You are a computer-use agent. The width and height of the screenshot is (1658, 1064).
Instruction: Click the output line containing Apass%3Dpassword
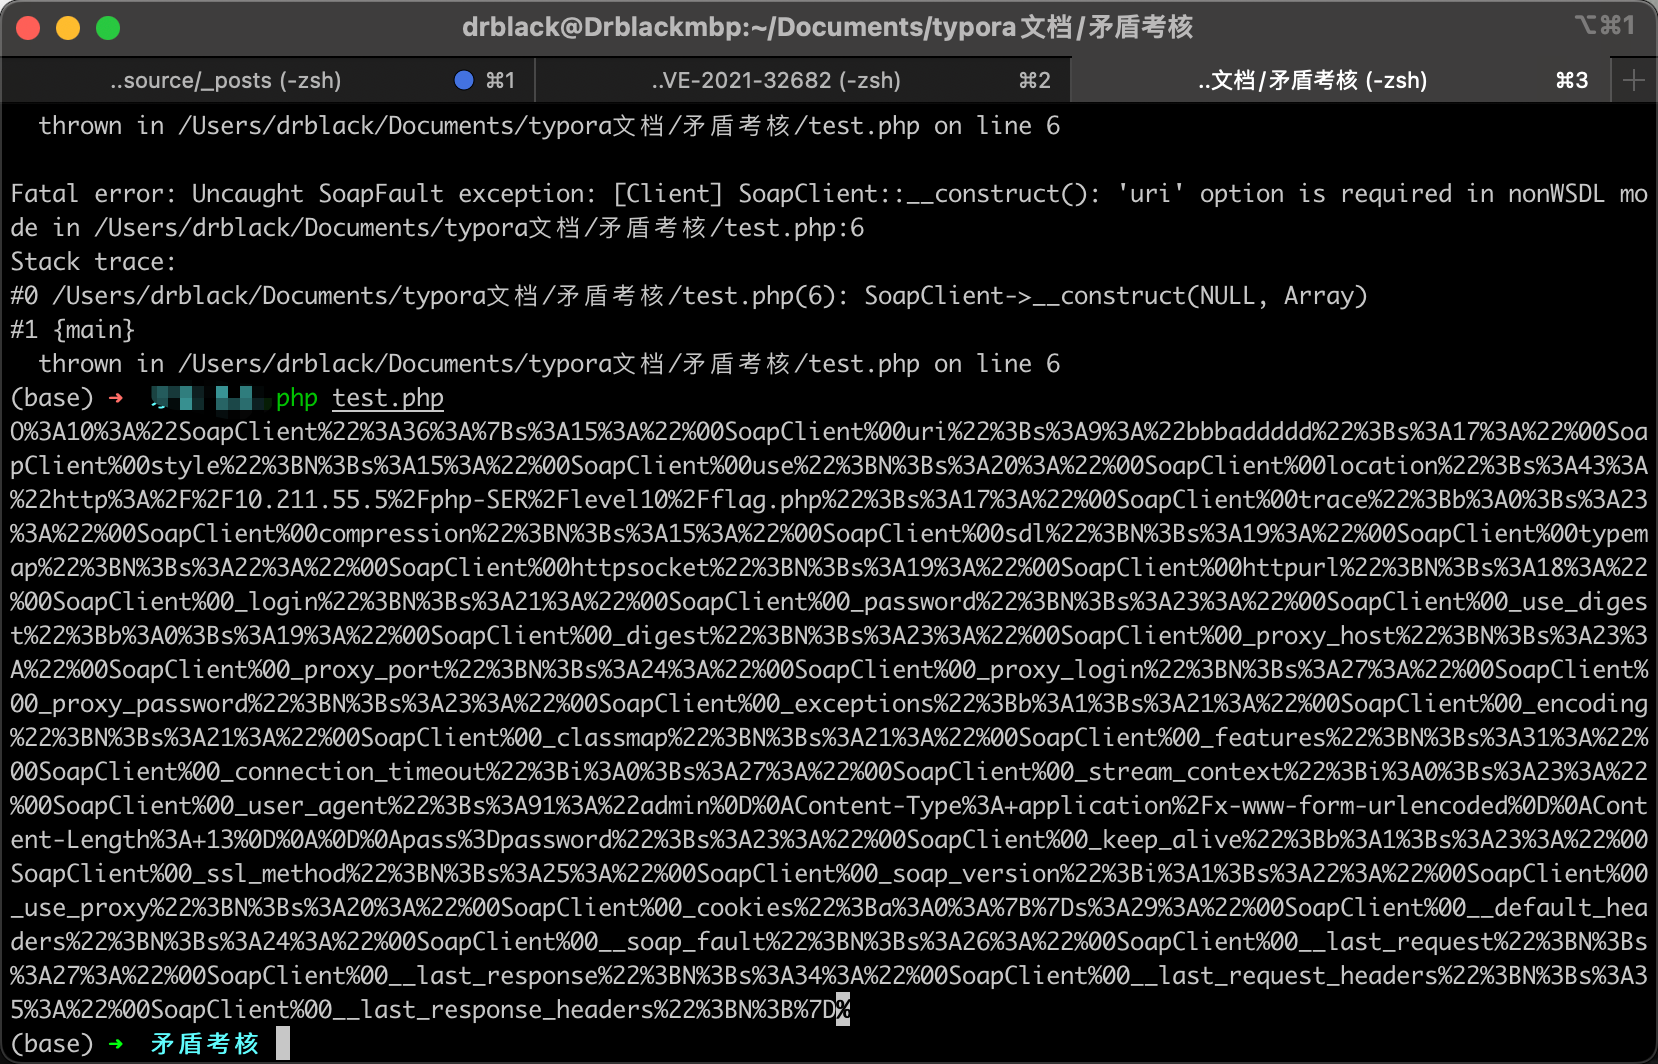coord(829,840)
